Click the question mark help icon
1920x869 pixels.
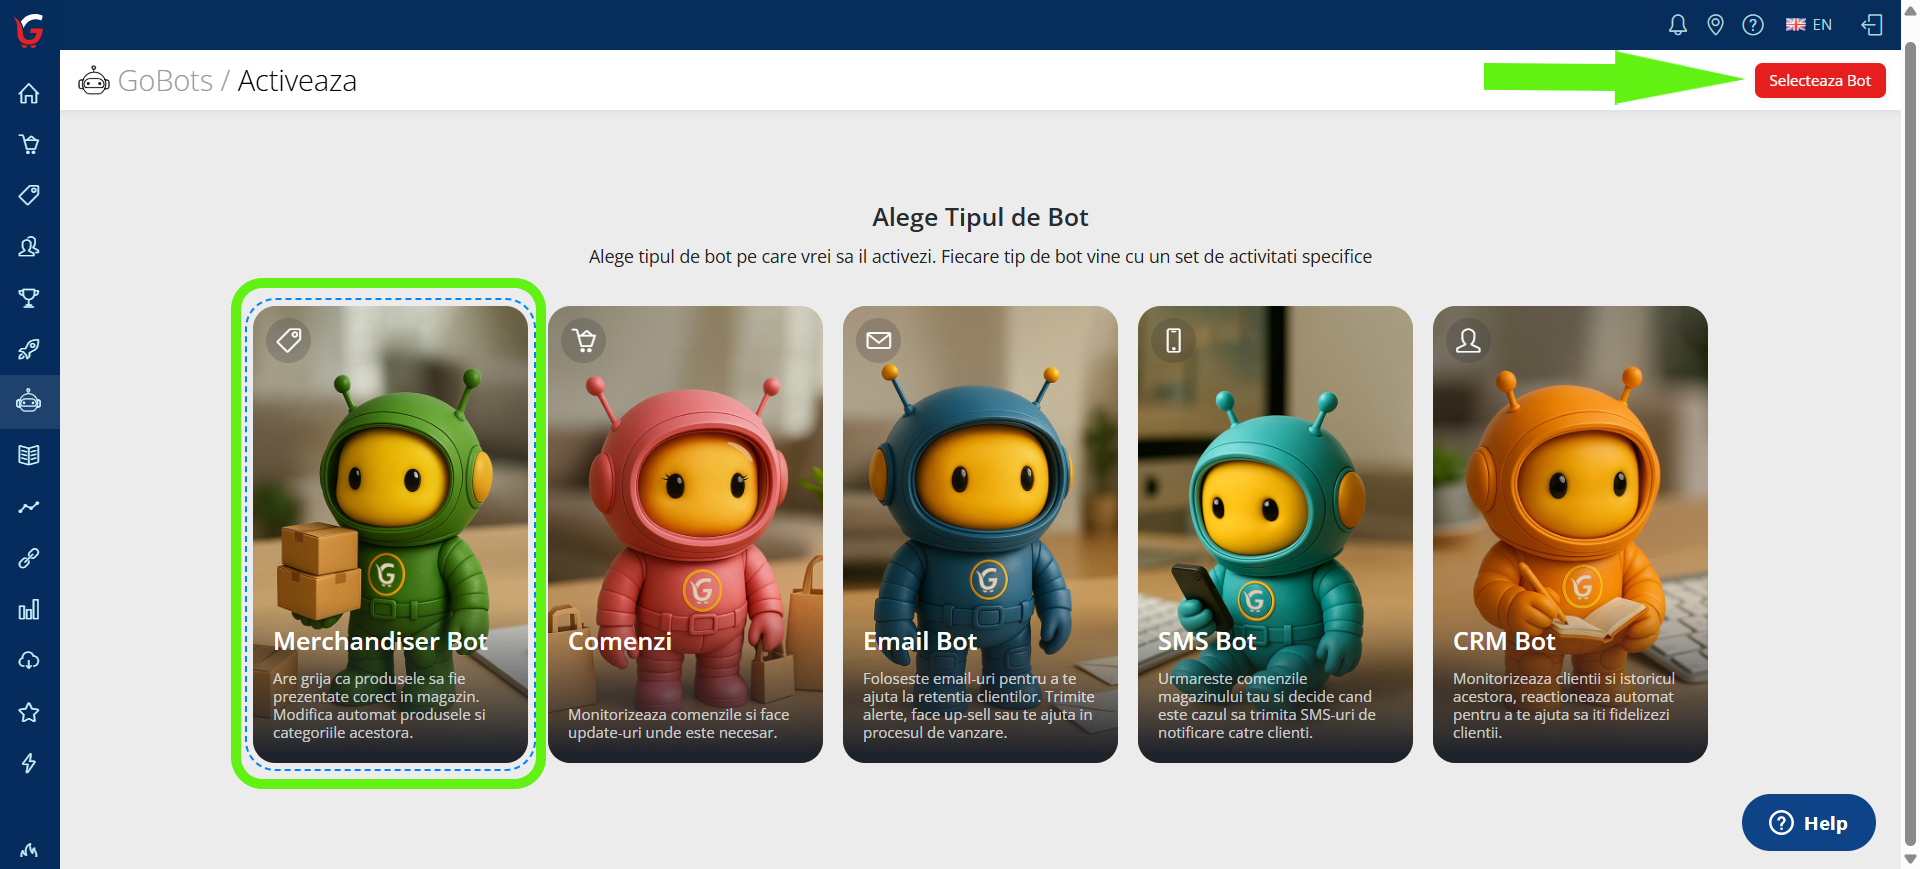pyautogui.click(x=1753, y=25)
